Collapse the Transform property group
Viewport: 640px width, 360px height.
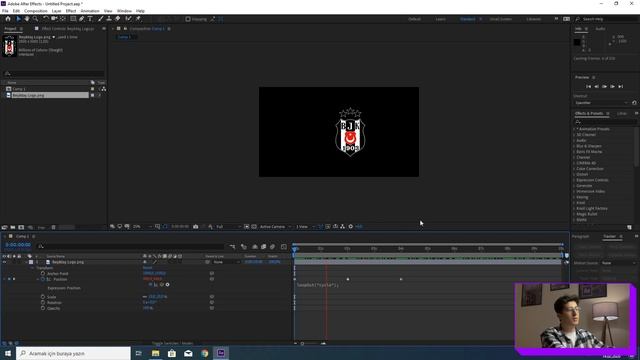click(x=33, y=268)
